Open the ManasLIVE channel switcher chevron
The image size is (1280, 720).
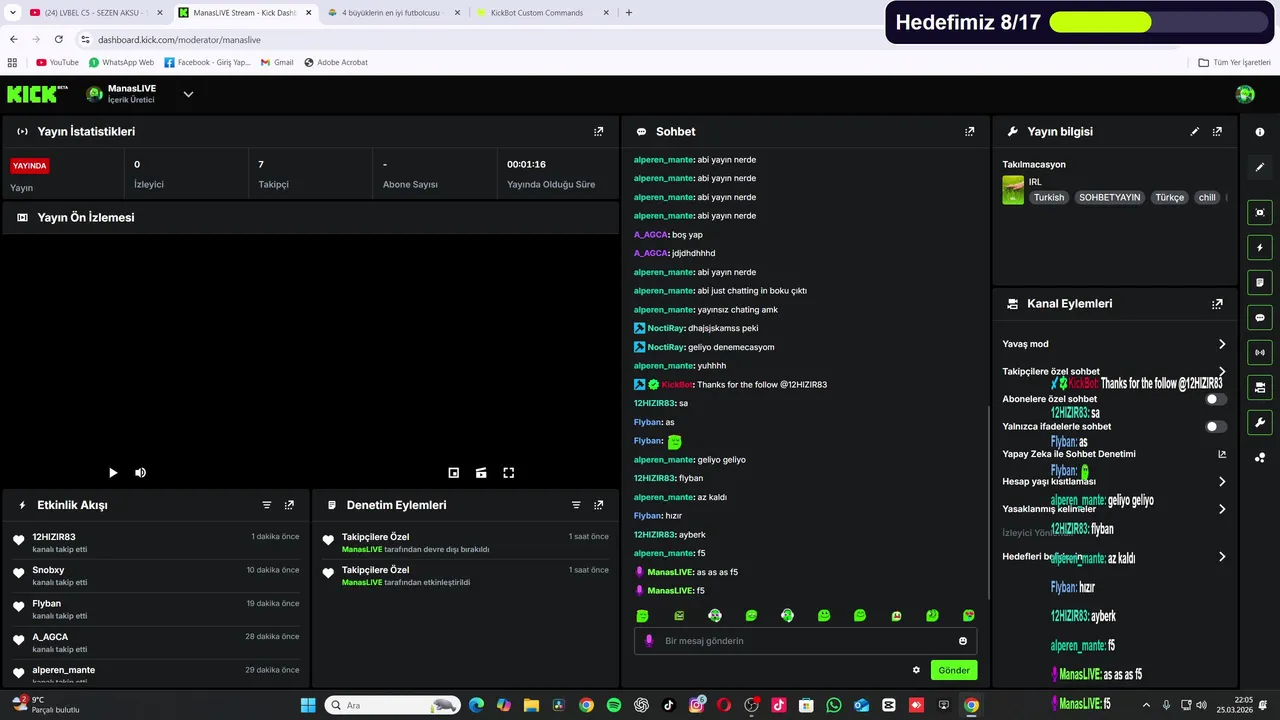pos(188,94)
